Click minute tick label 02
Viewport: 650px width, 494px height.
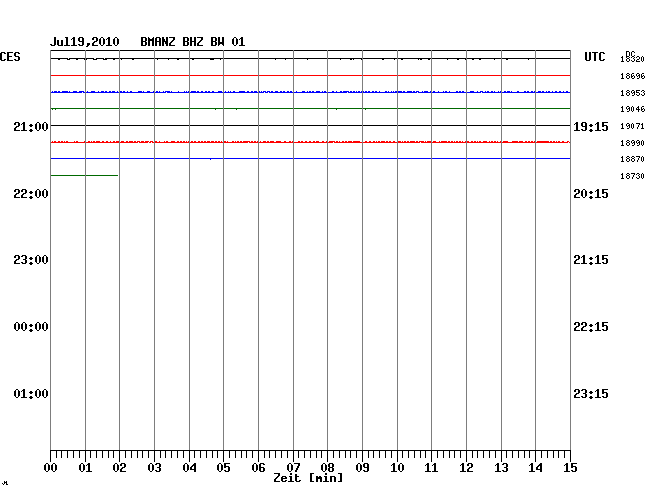pos(119,468)
